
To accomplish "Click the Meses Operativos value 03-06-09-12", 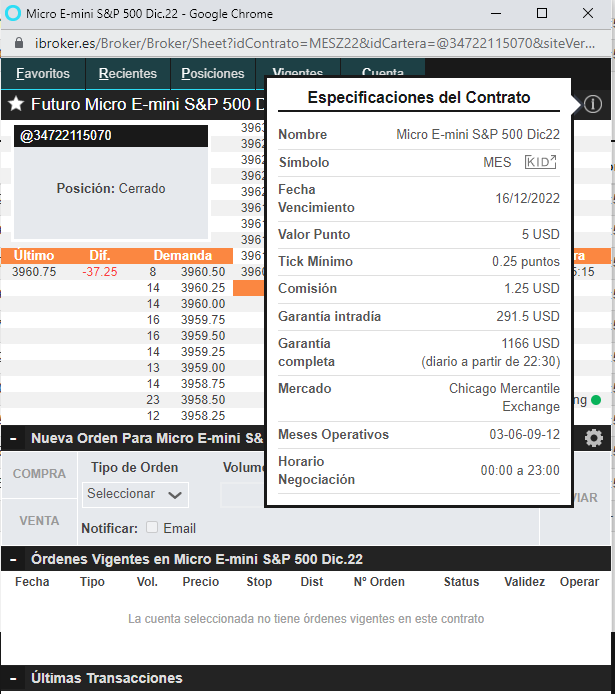I will (x=524, y=435).
